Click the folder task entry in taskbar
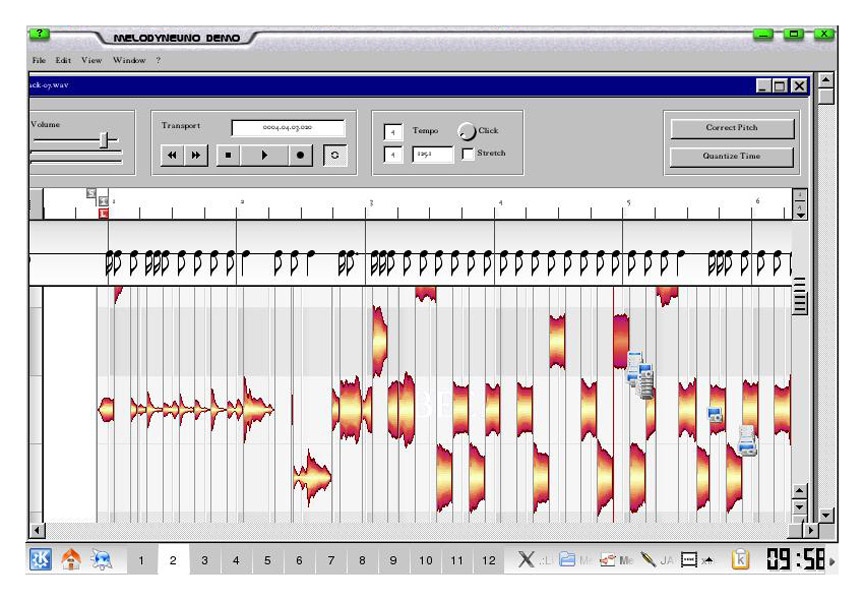This screenshot has width=864, height=600. click(575, 560)
